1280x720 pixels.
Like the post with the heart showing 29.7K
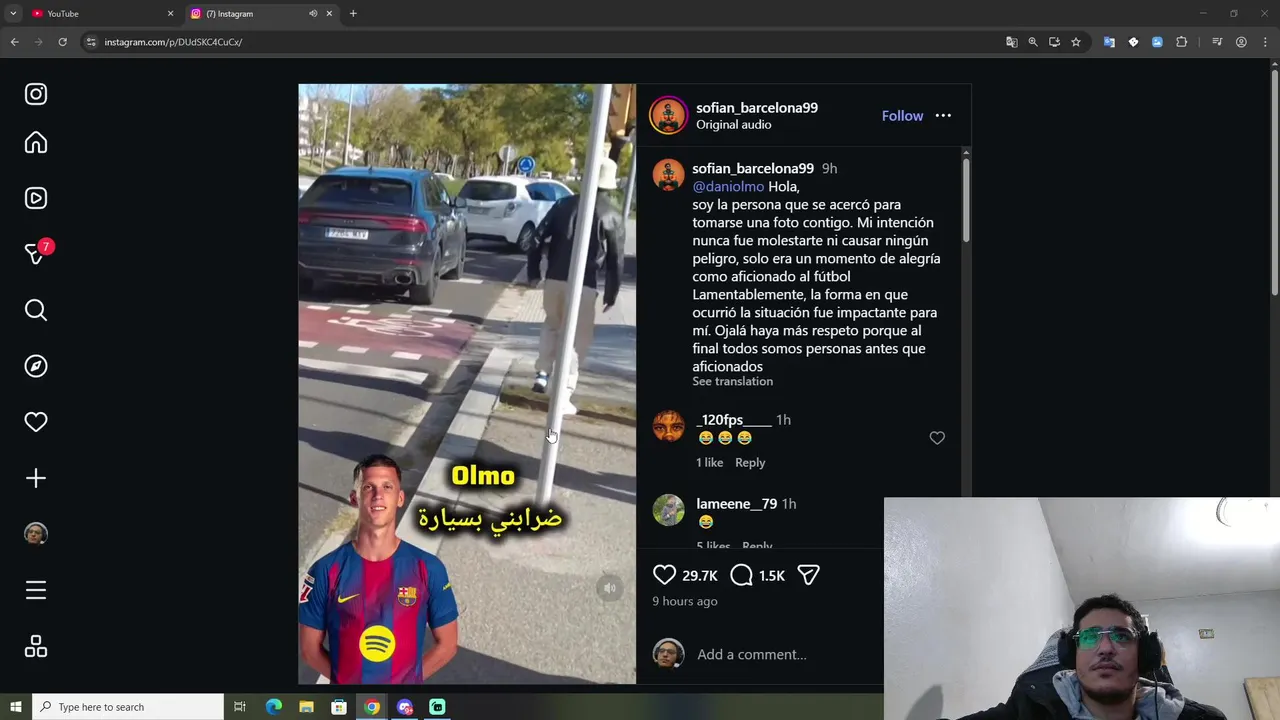tap(664, 575)
